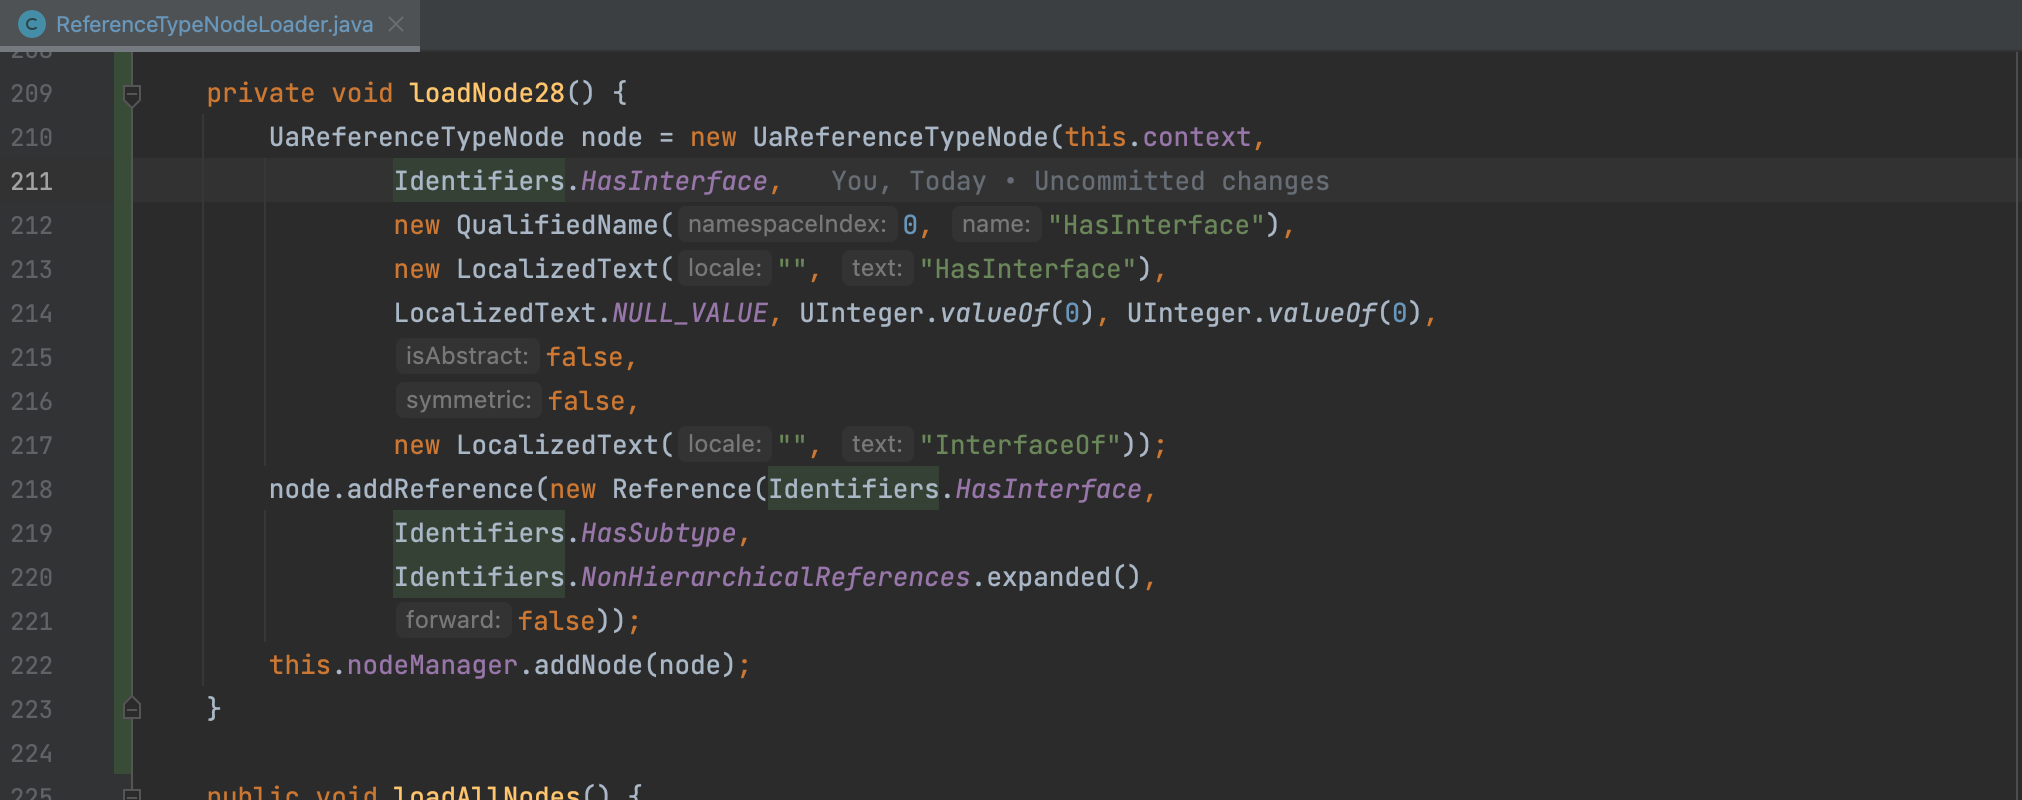
Task: Click the 'name:' parameter hint on line 212
Action: (996, 224)
